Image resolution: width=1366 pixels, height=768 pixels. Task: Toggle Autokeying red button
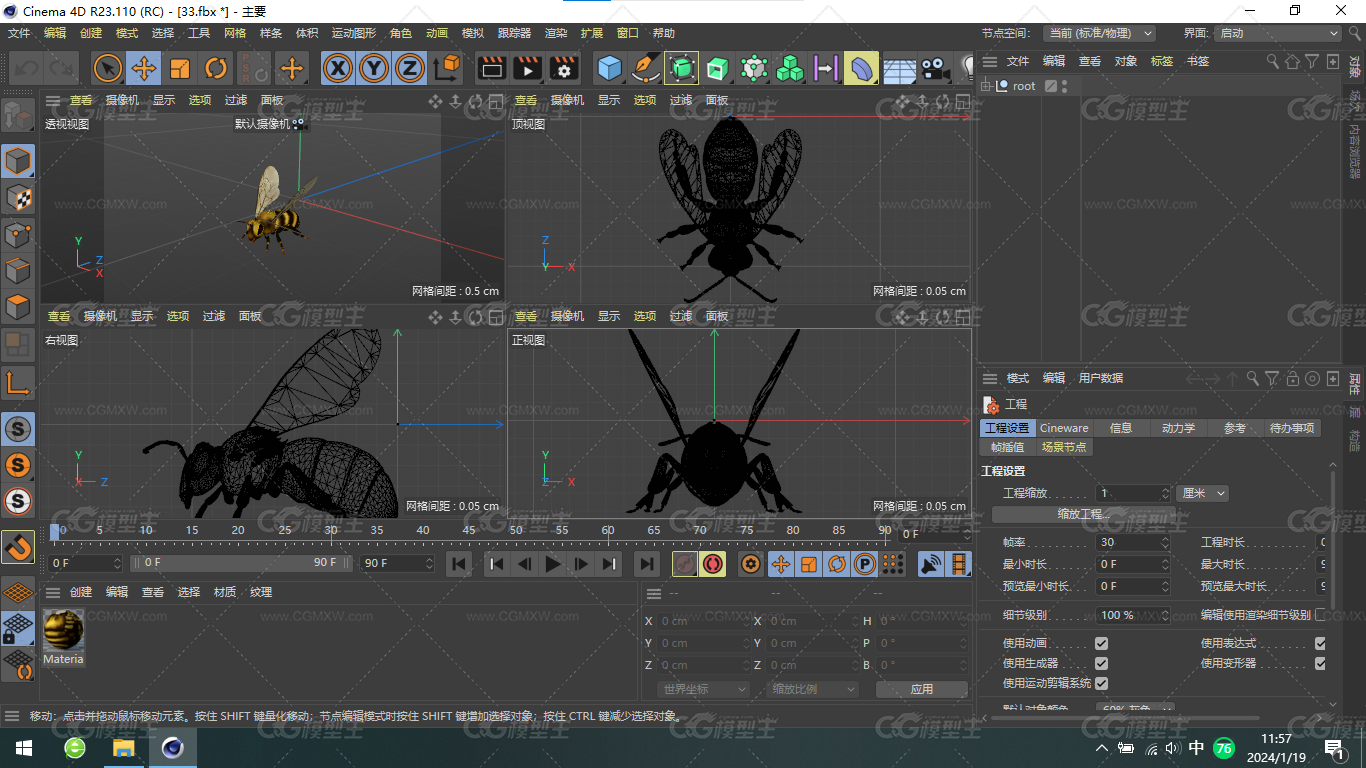(712, 564)
